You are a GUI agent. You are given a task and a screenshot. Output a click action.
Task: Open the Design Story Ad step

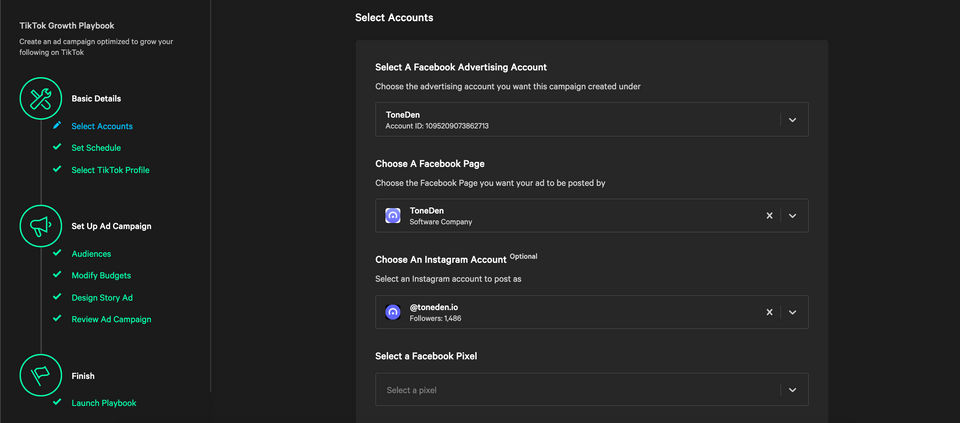tap(102, 298)
